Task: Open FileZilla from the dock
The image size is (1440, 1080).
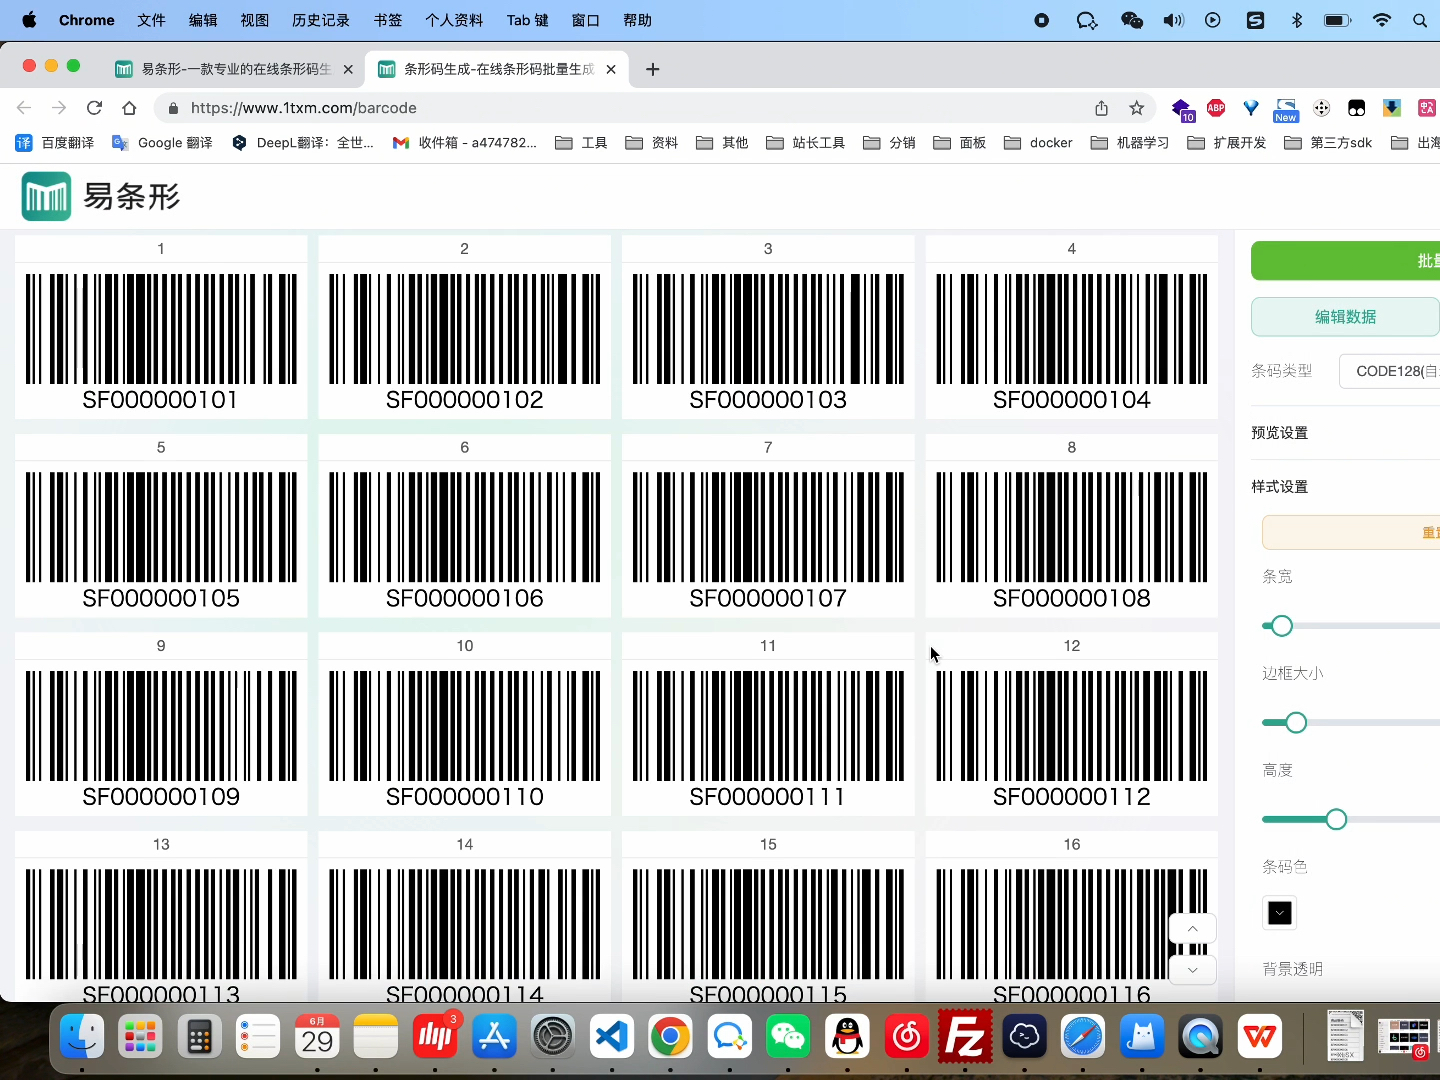Action: coord(965,1037)
